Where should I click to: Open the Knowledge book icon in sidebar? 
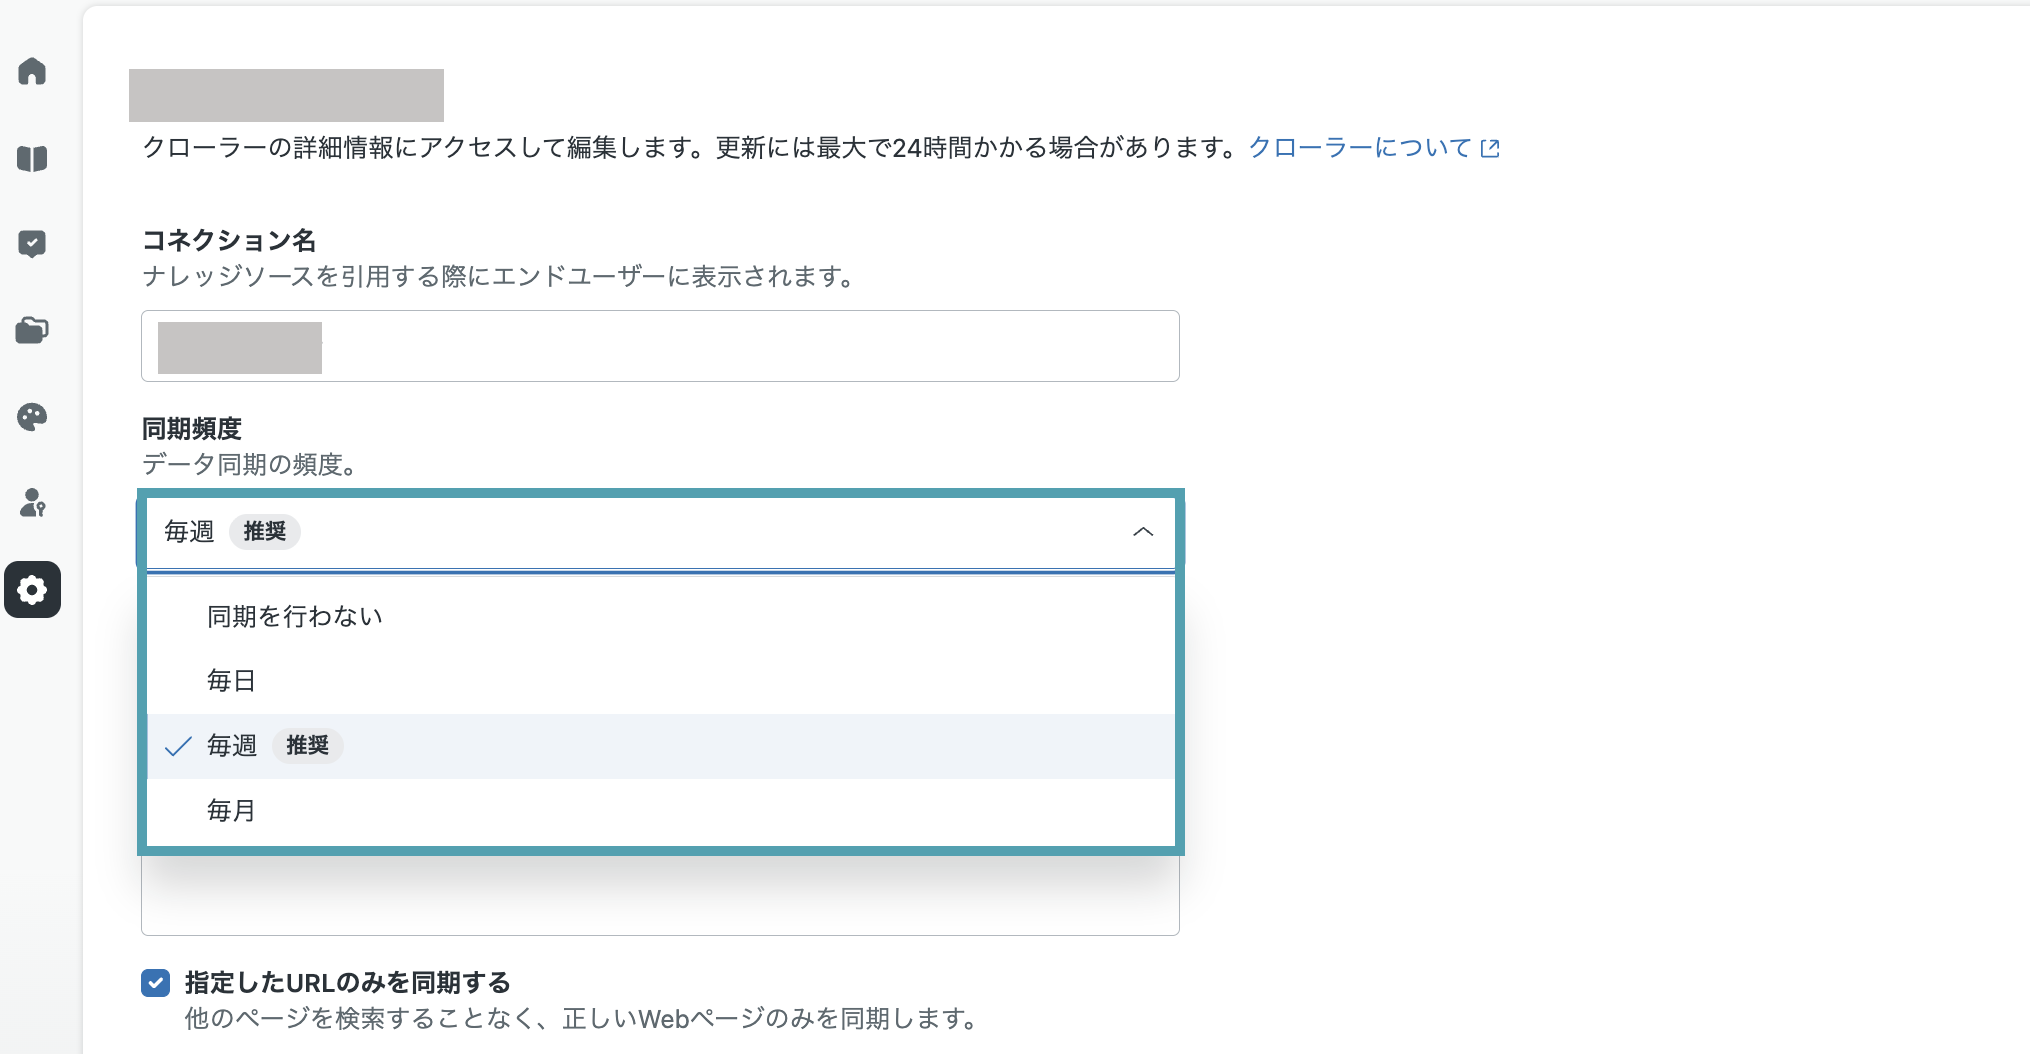point(32,158)
